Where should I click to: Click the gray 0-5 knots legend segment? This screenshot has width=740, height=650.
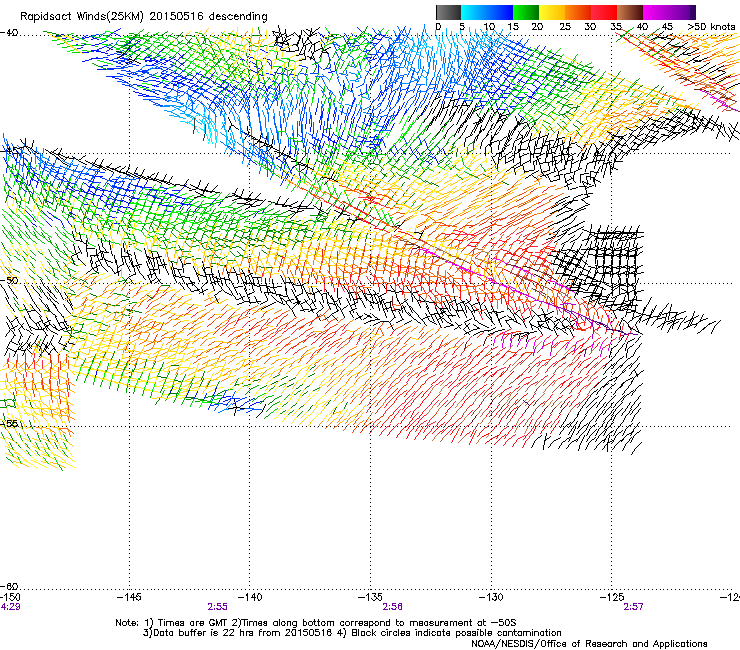(x=448, y=12)
